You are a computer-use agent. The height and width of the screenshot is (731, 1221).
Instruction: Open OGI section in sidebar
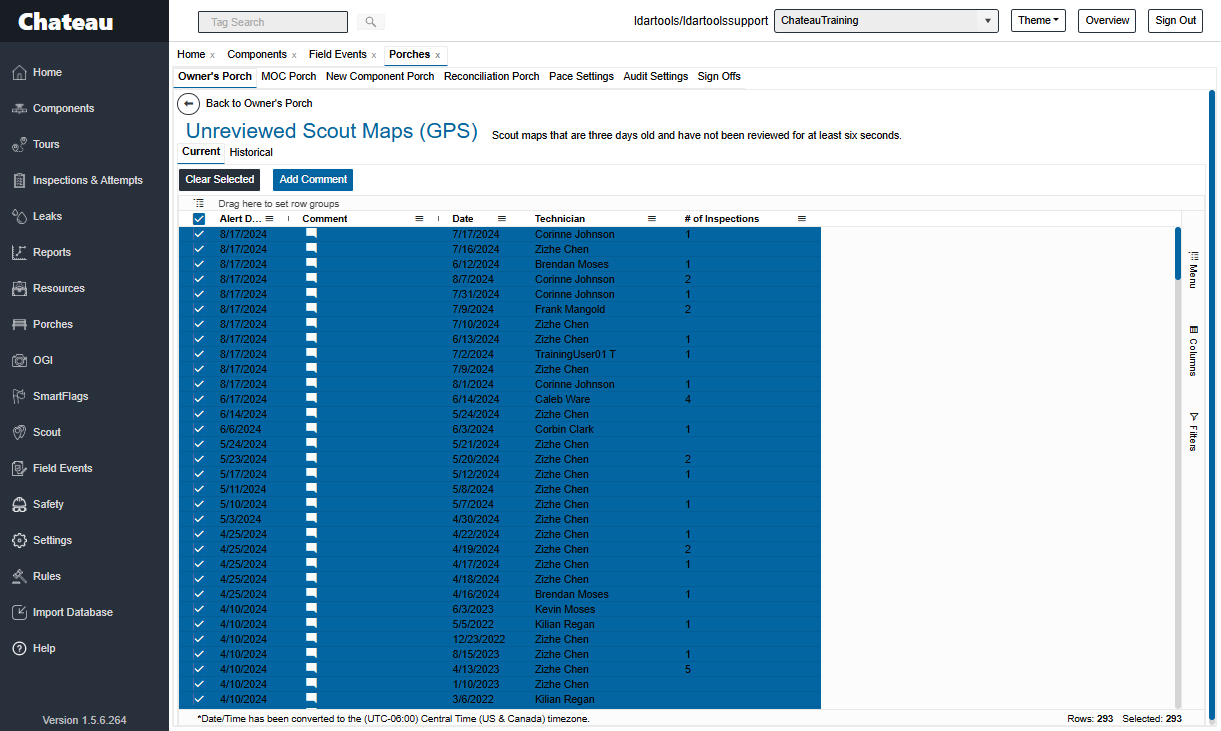point(42,360)
